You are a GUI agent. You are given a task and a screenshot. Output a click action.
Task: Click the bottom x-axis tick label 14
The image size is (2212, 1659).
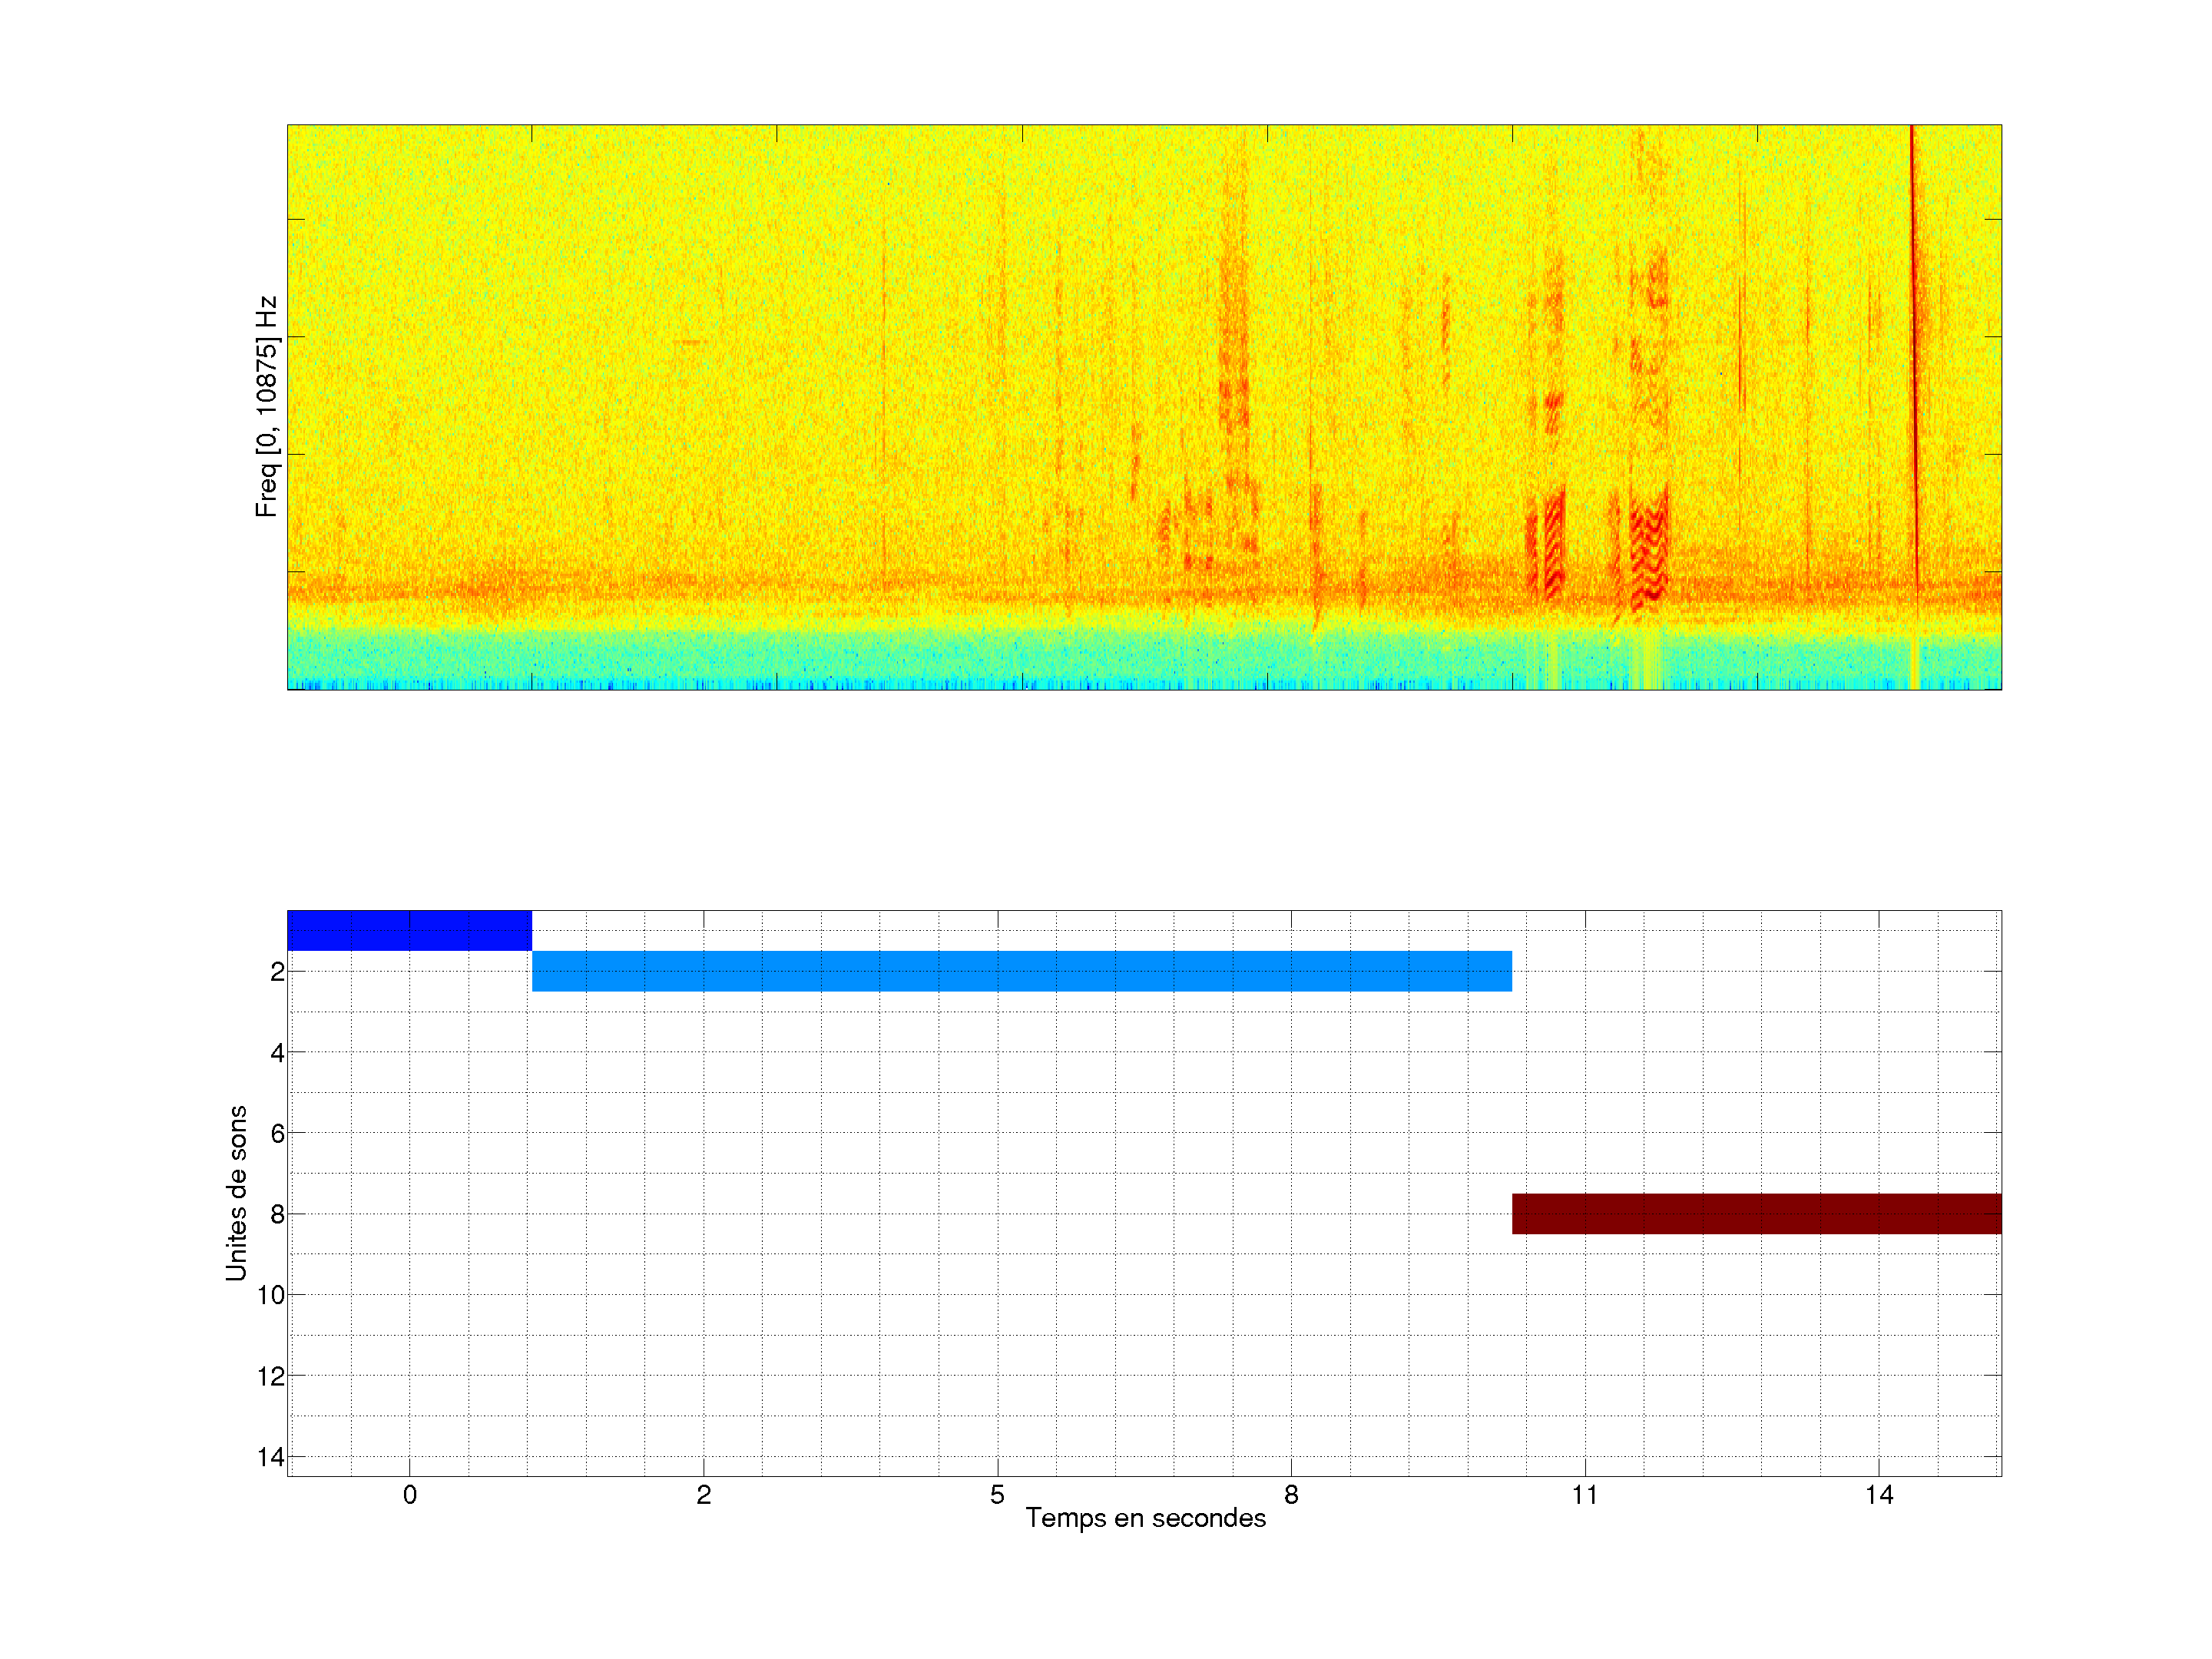click(x=1878, y=1495)
